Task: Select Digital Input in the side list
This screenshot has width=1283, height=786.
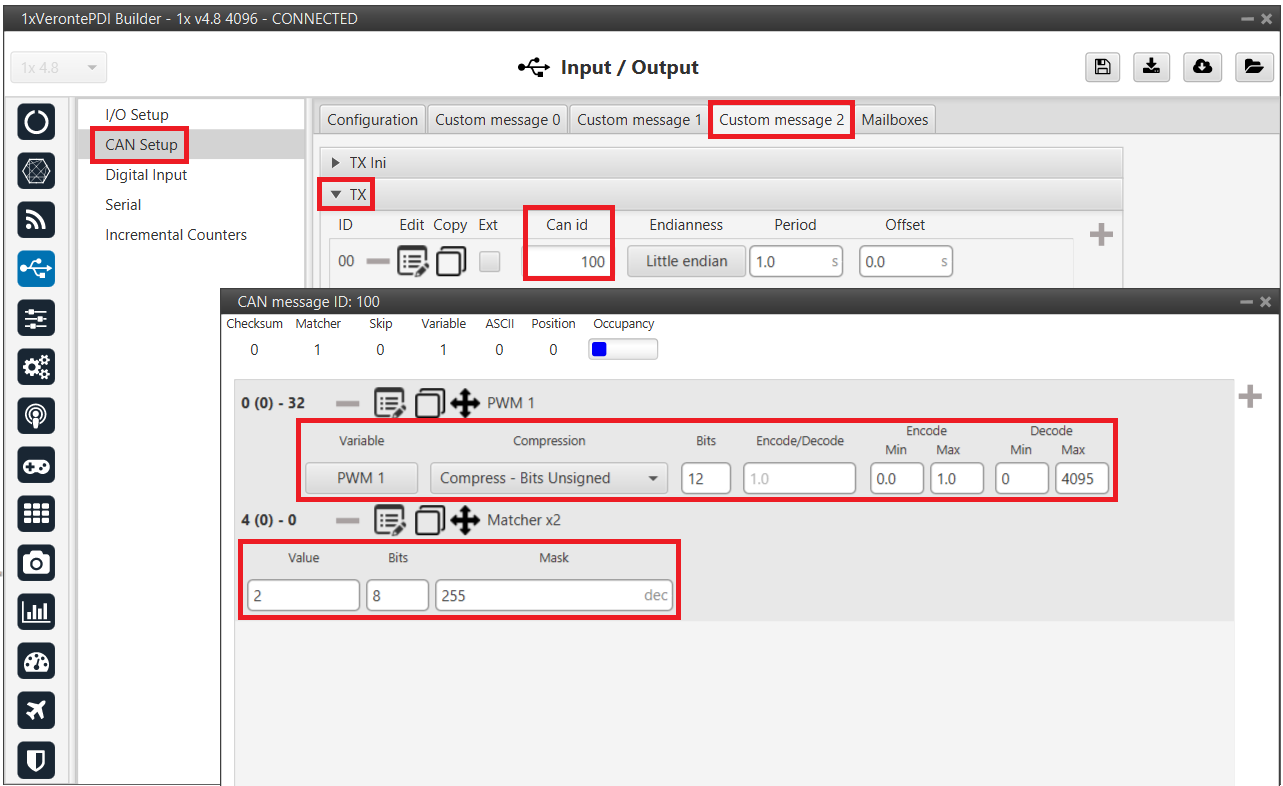Action: click(x=146, y=175)
